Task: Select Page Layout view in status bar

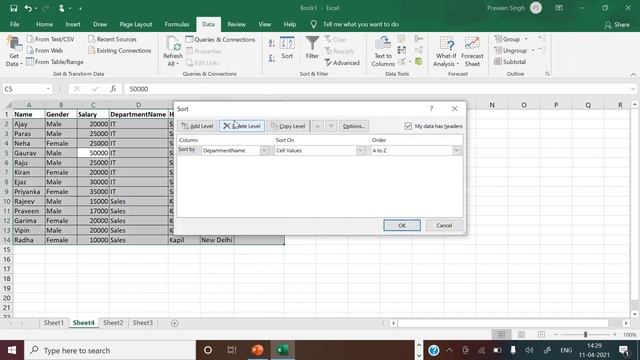Action: point(521,335)
